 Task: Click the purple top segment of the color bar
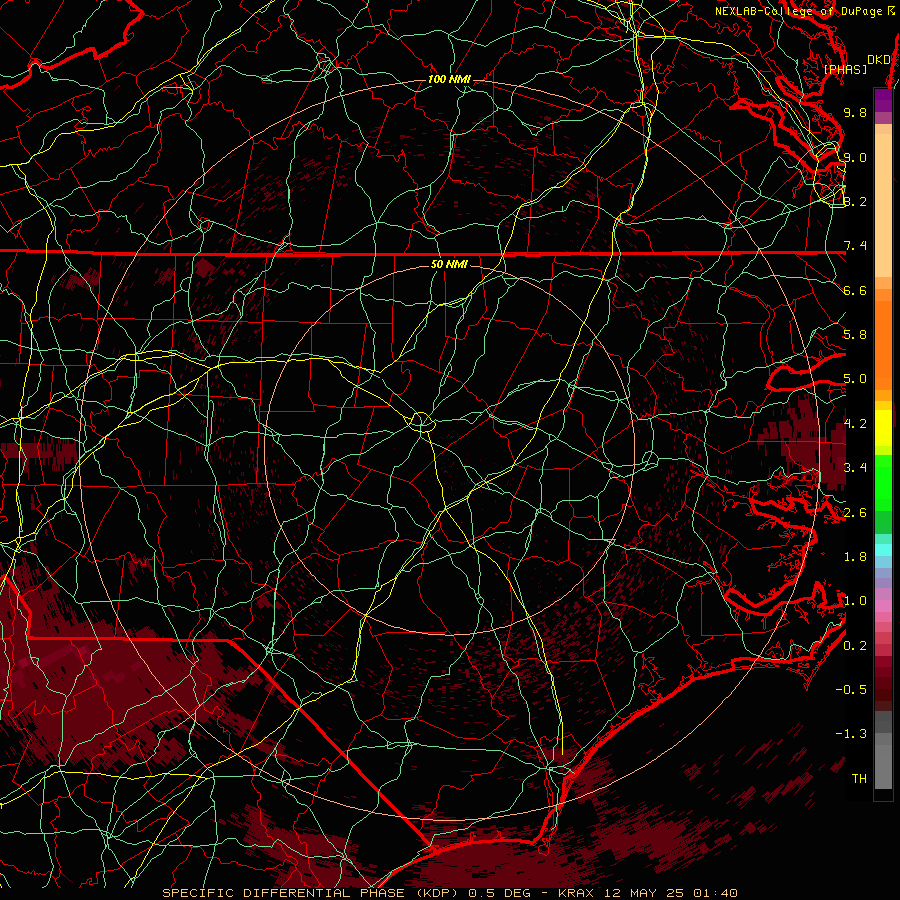[883, 100]
